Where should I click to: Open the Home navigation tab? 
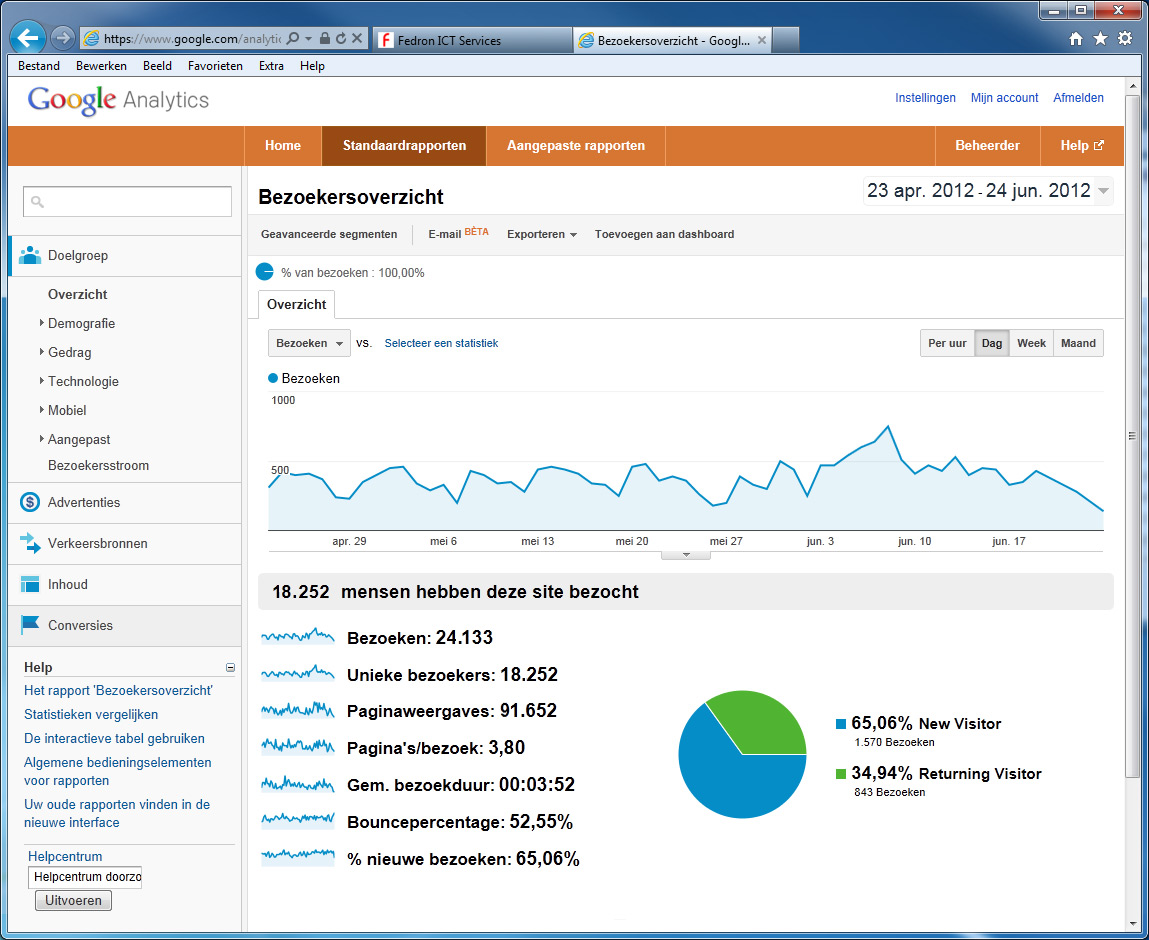click(x=283, y=146)
